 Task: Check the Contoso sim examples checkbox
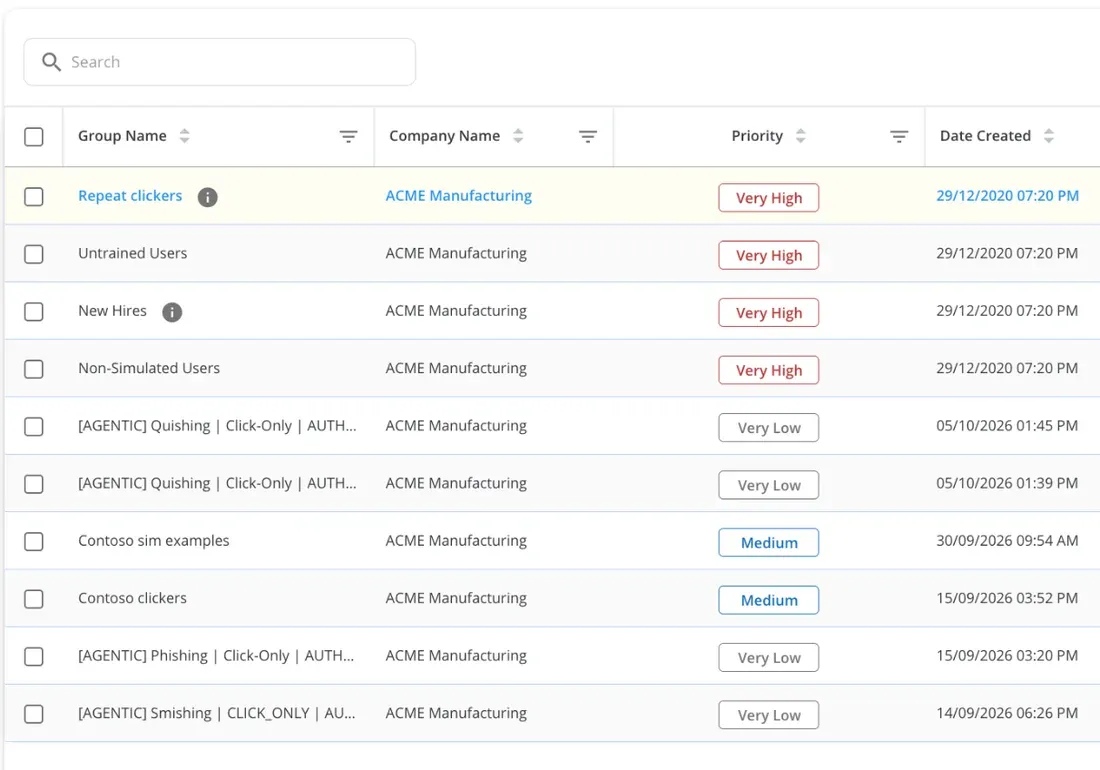[x=34, y=541]
